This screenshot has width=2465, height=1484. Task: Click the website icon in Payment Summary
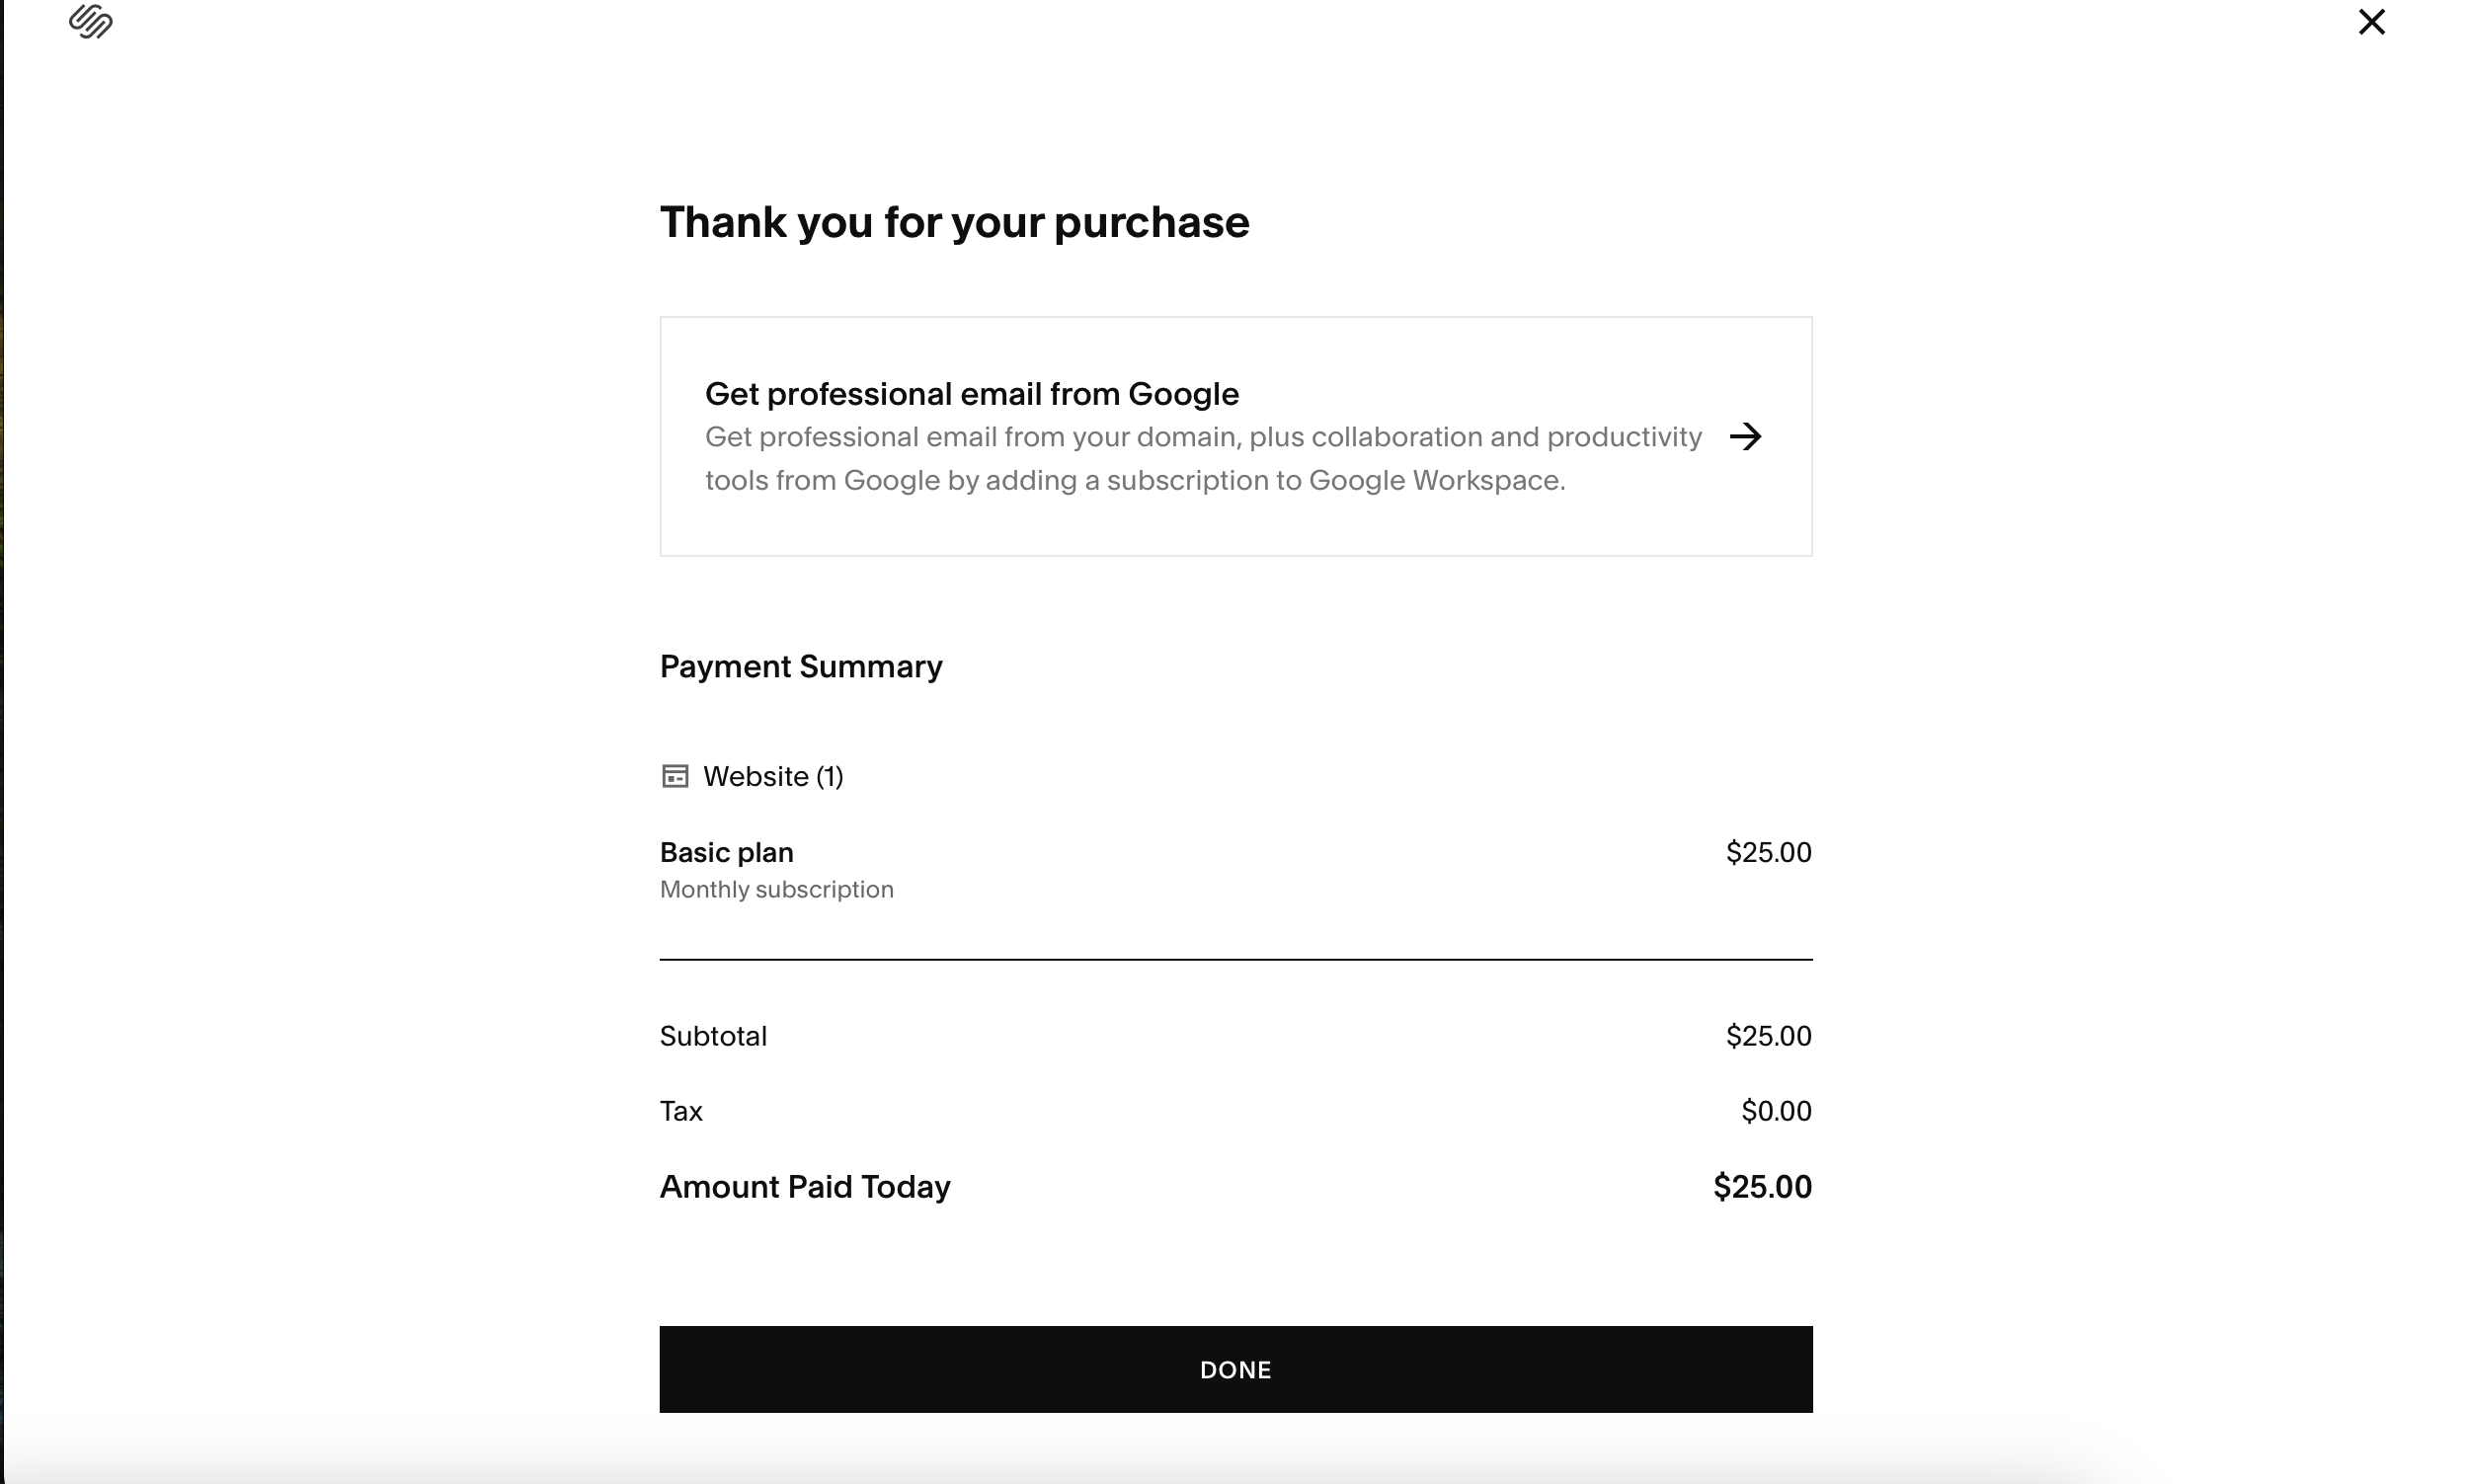675,777
